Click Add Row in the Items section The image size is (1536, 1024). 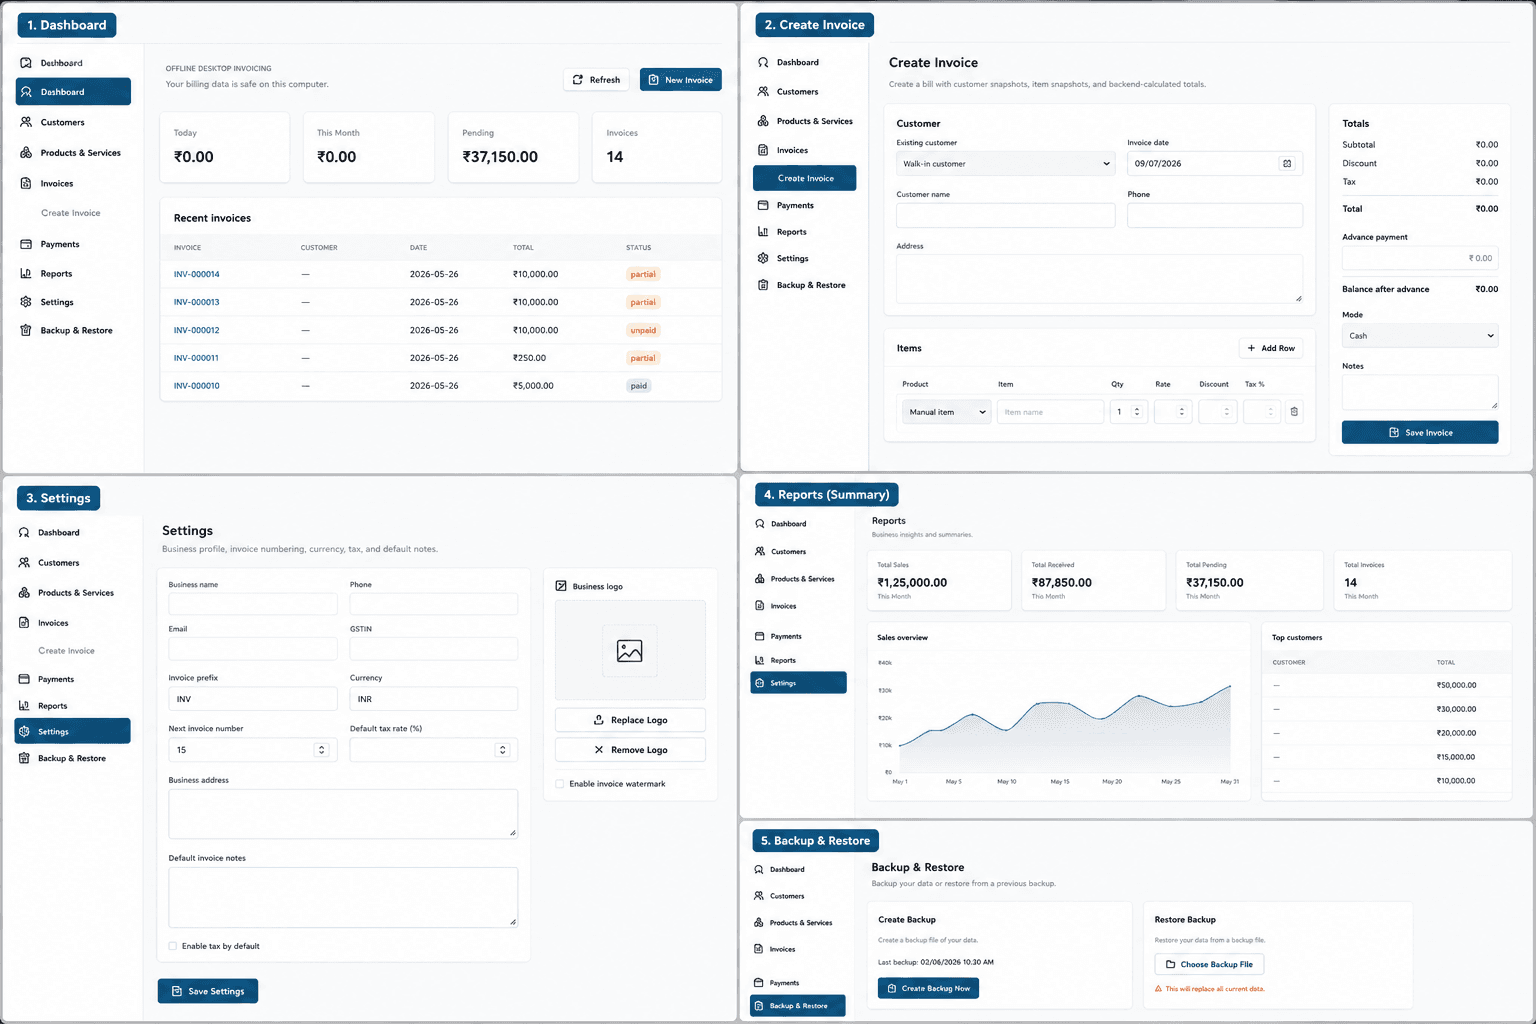click(x=1271, y=348)
